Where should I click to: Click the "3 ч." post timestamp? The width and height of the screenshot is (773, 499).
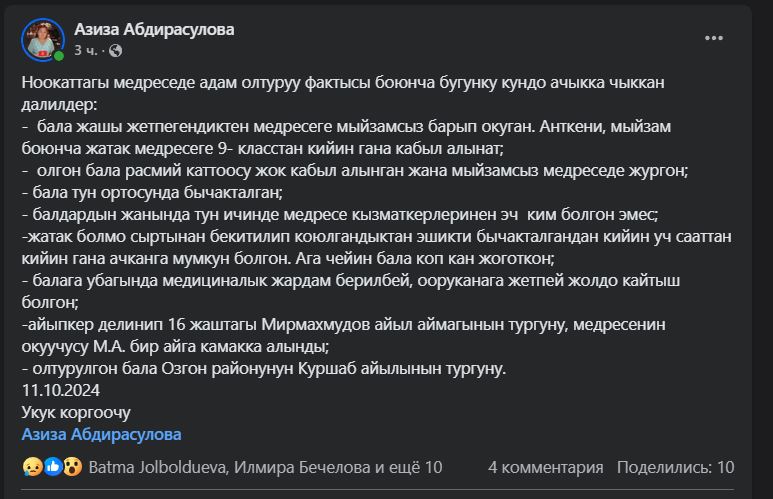tap(85, 49)
